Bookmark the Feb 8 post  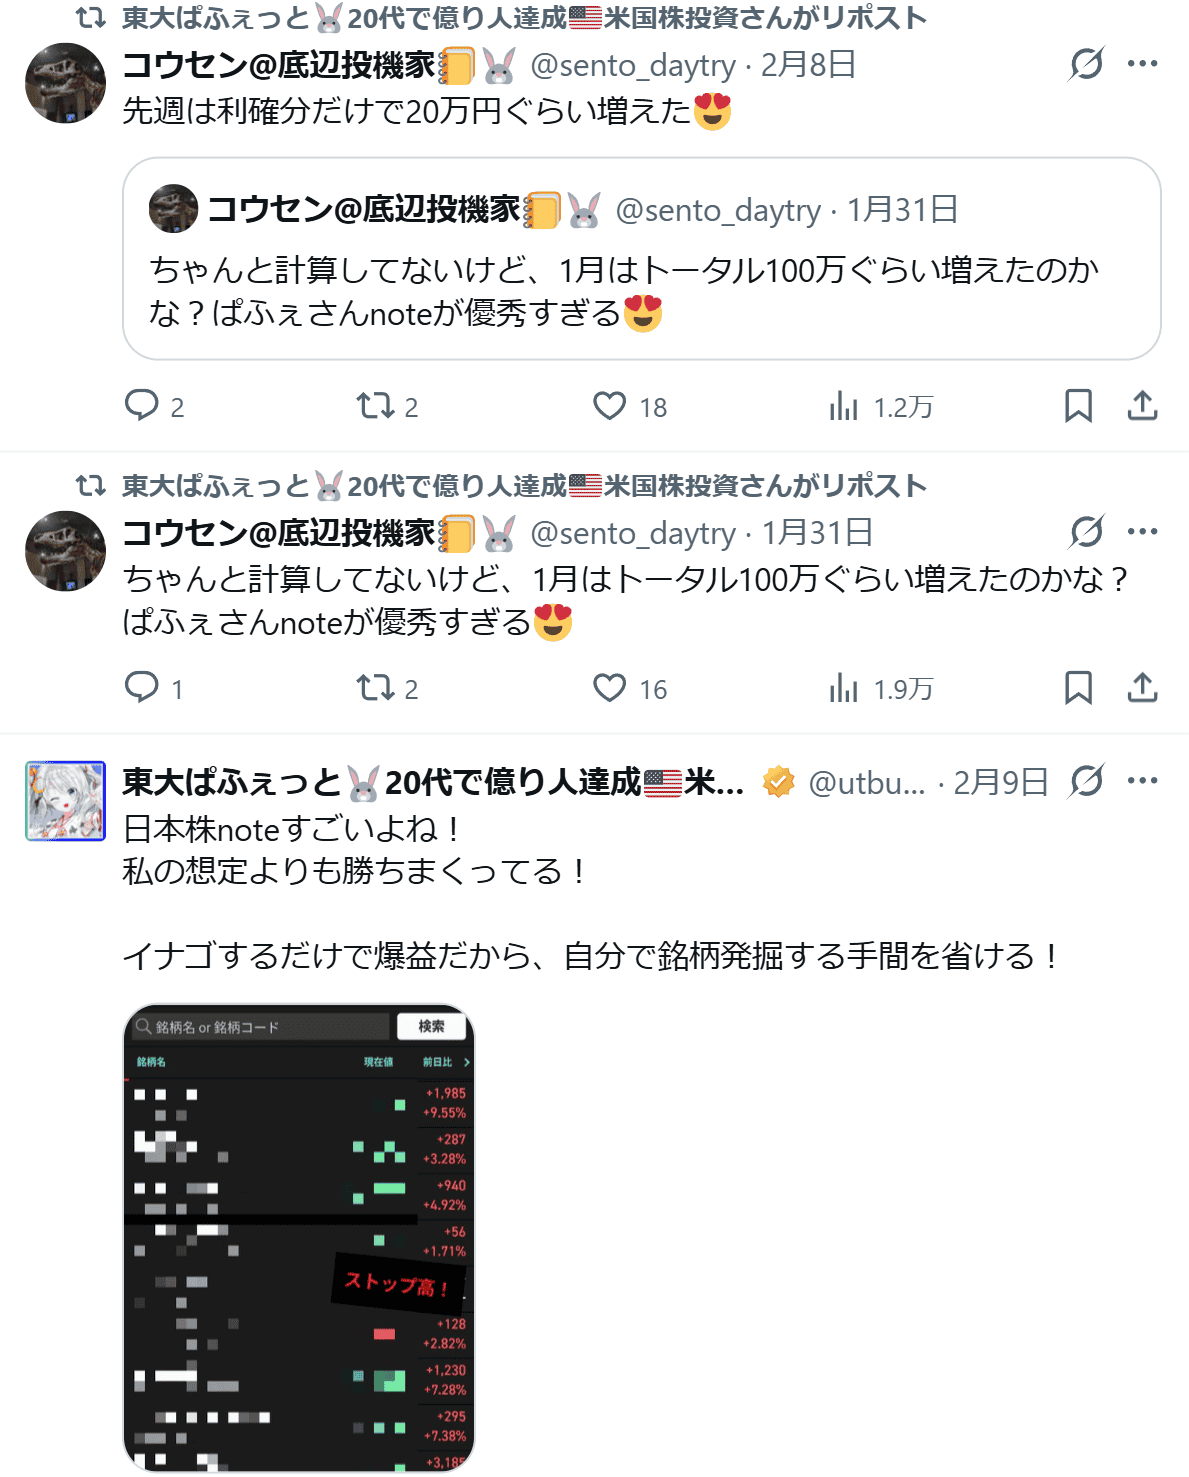[1078, 406]
